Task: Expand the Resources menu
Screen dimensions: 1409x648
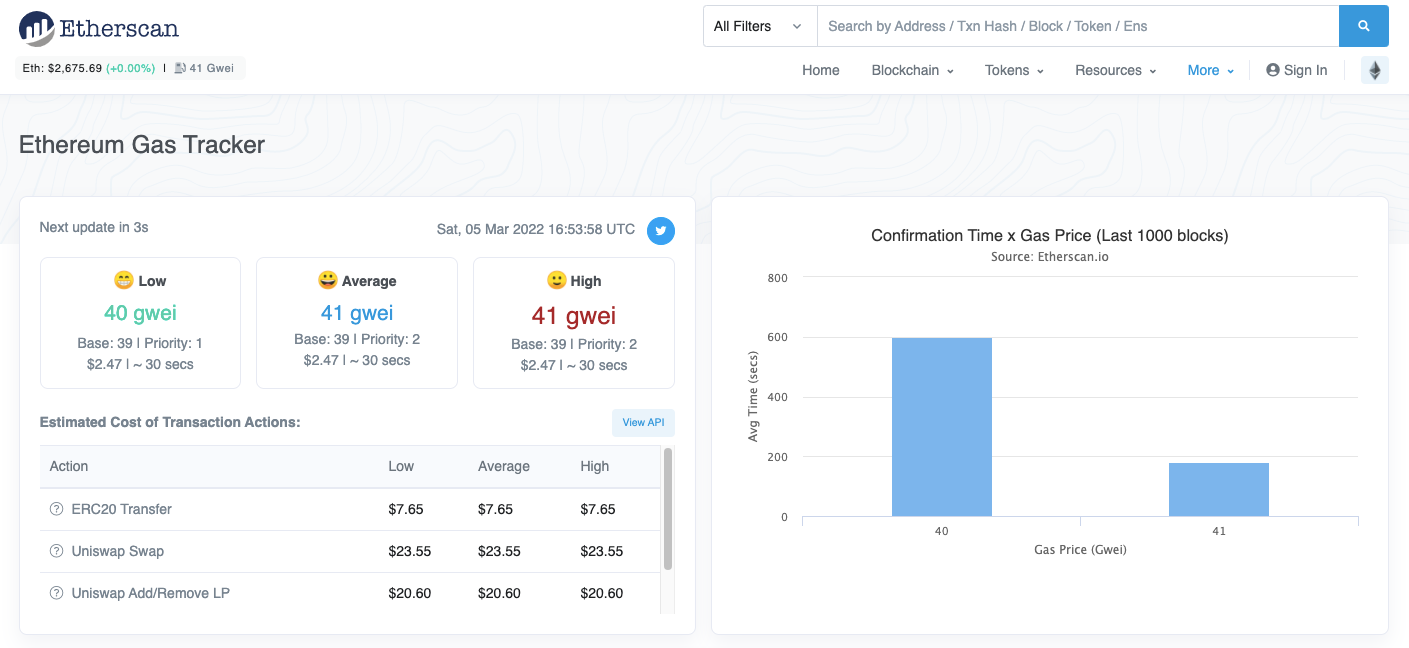Action: point(1115,70)
